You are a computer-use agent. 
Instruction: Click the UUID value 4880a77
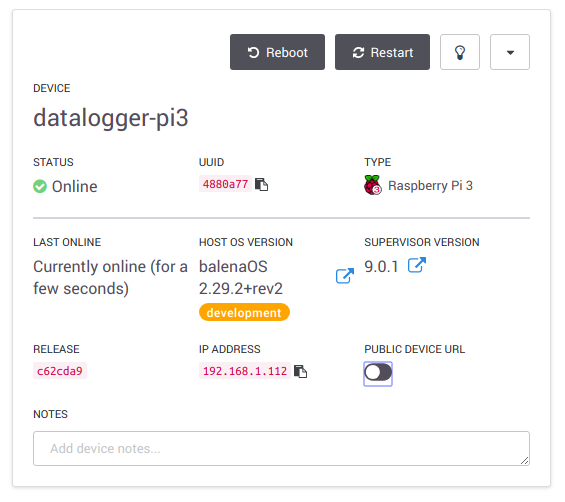coord(225,184)
